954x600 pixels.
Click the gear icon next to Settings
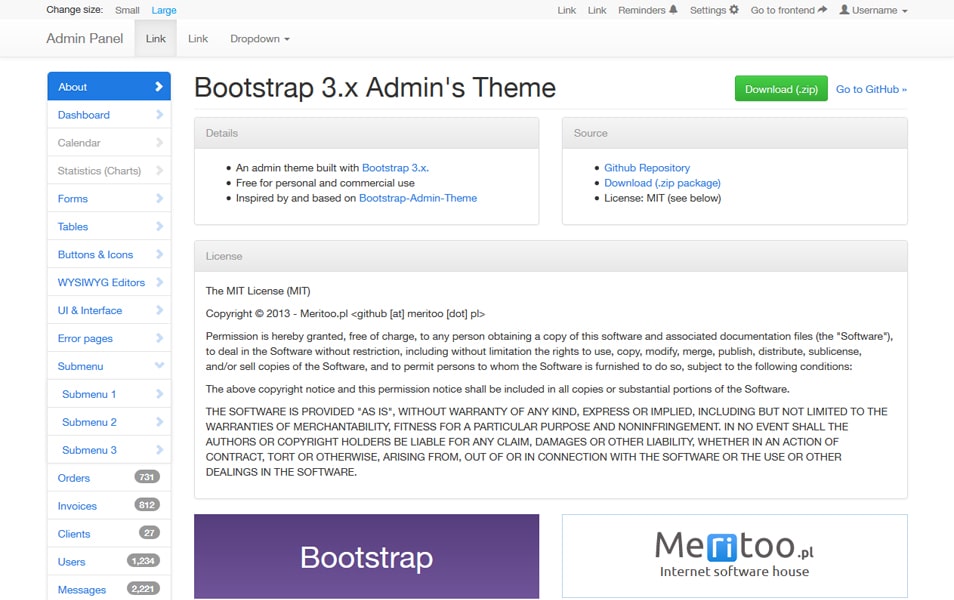734,10
